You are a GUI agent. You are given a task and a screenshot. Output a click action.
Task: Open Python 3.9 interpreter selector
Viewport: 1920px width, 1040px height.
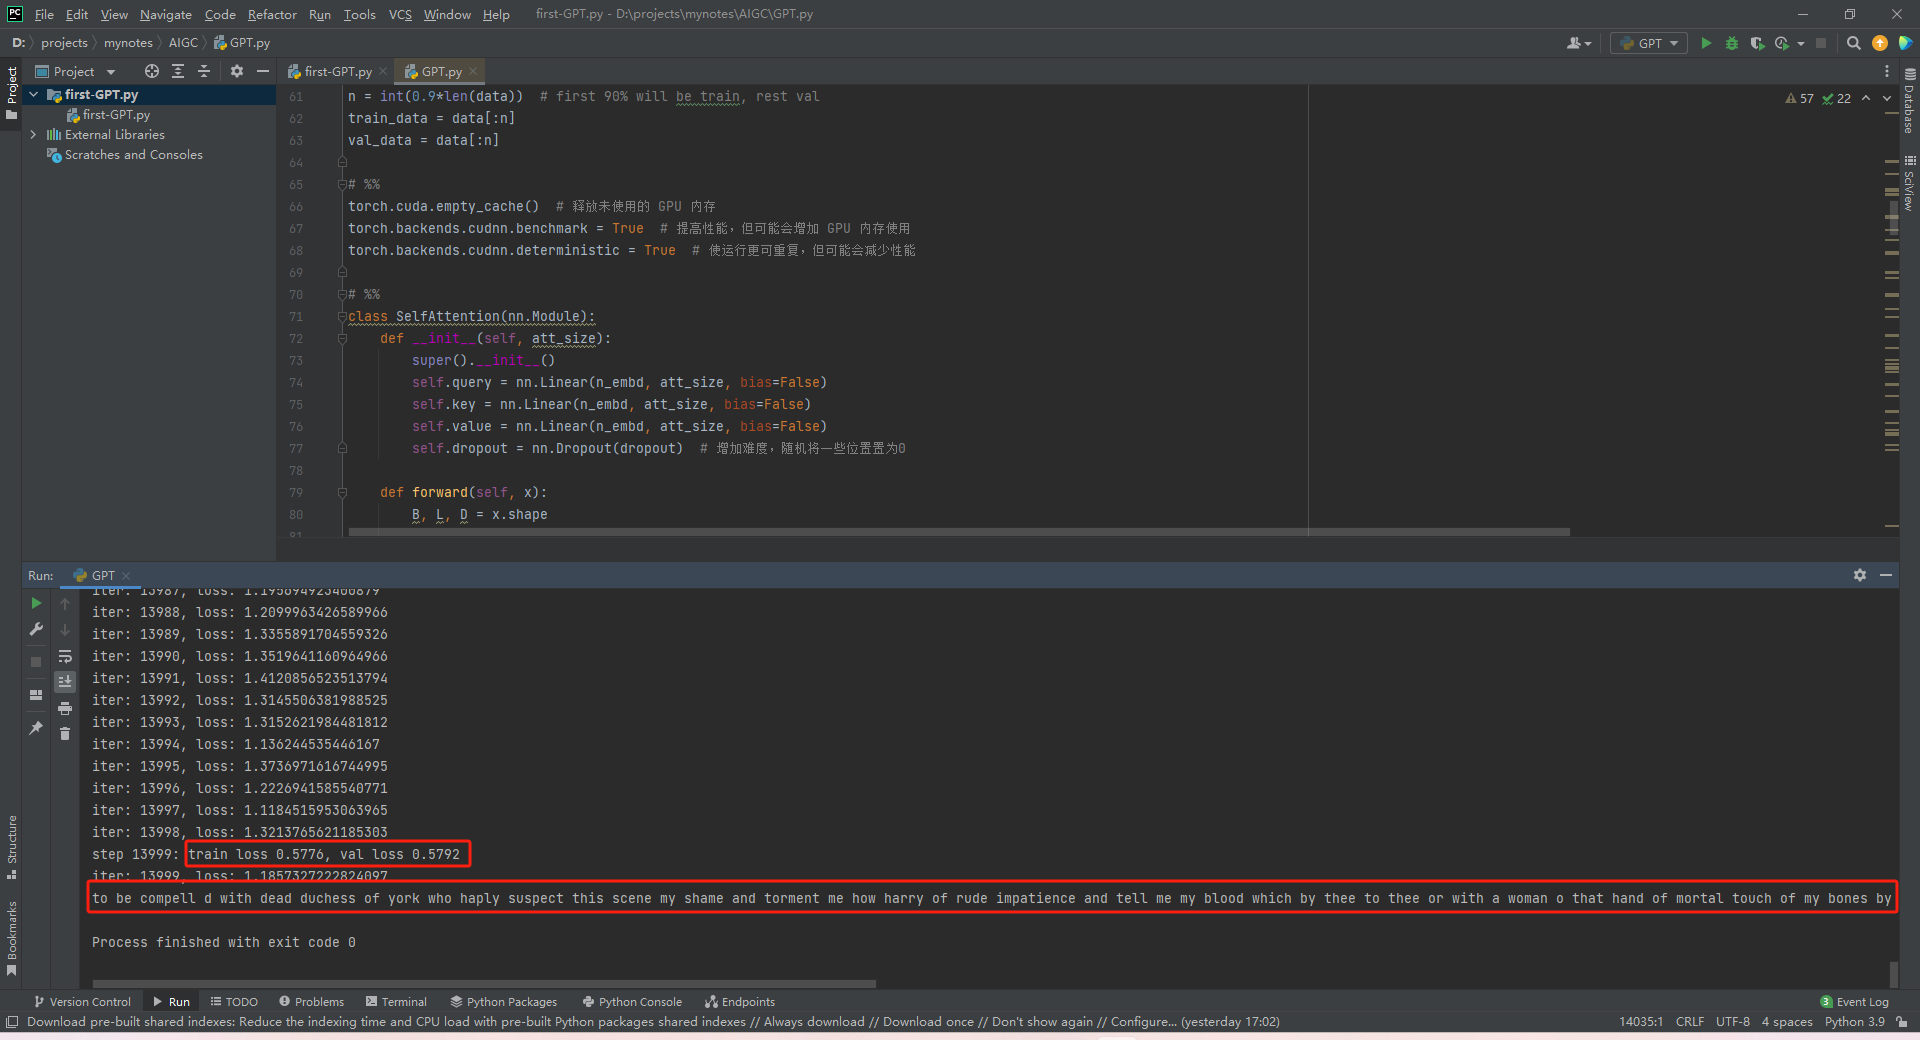pos(1854,1021)
